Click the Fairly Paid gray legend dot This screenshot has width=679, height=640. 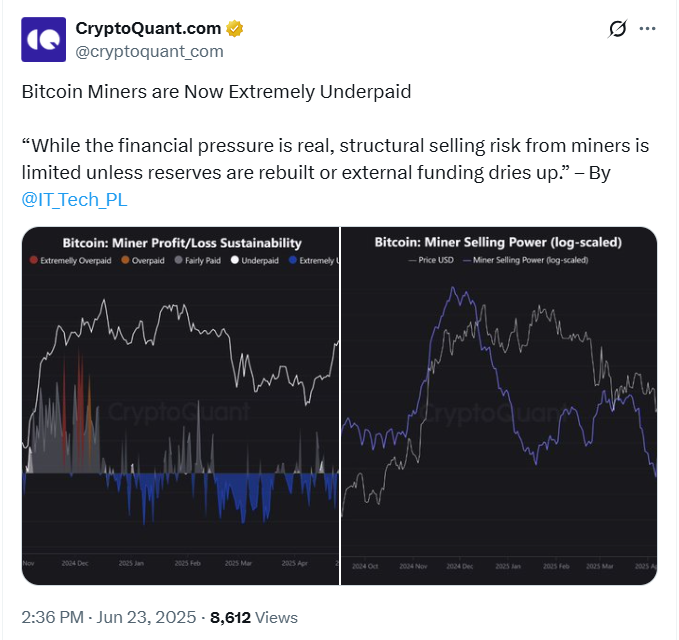click(177, 260)
